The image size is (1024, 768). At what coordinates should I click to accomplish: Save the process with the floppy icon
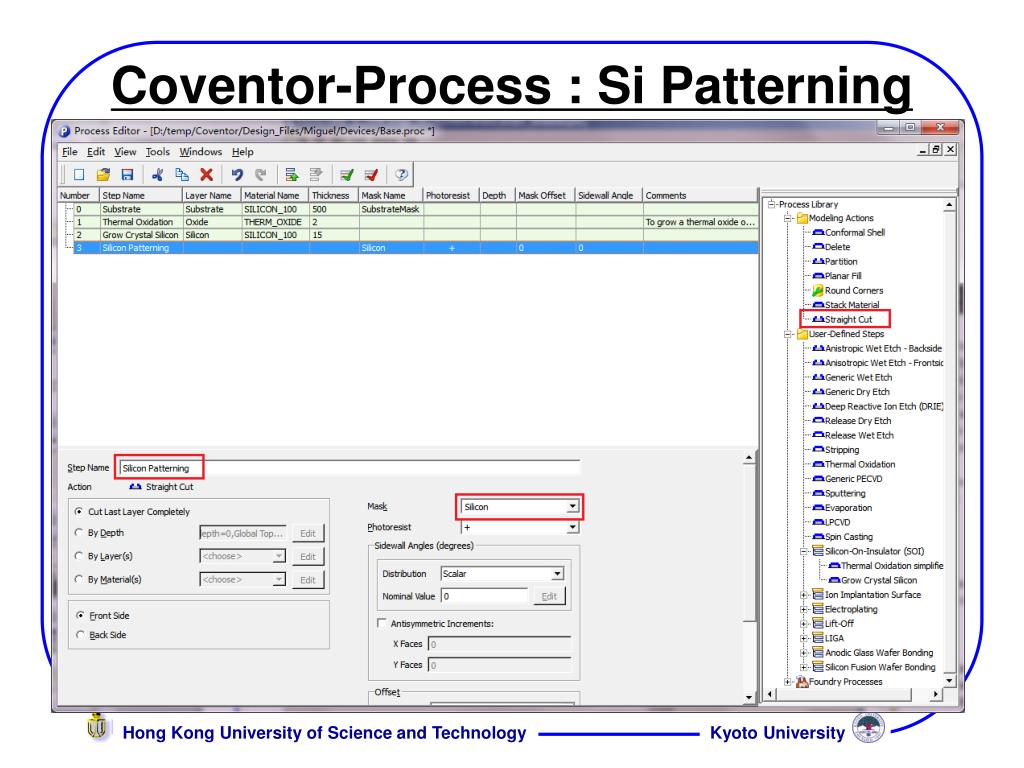tap(127, 175)
